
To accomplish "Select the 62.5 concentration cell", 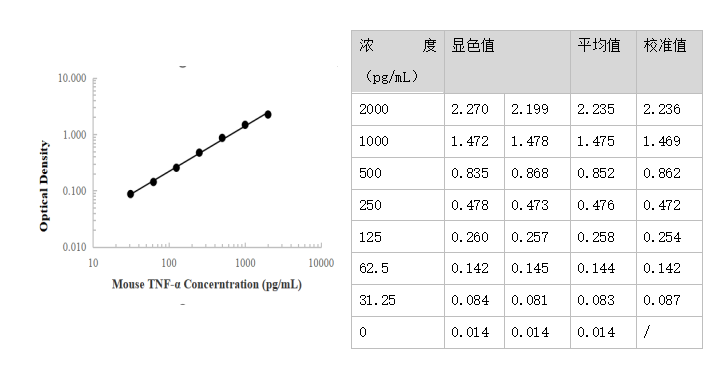I will (x=398, y=268).
